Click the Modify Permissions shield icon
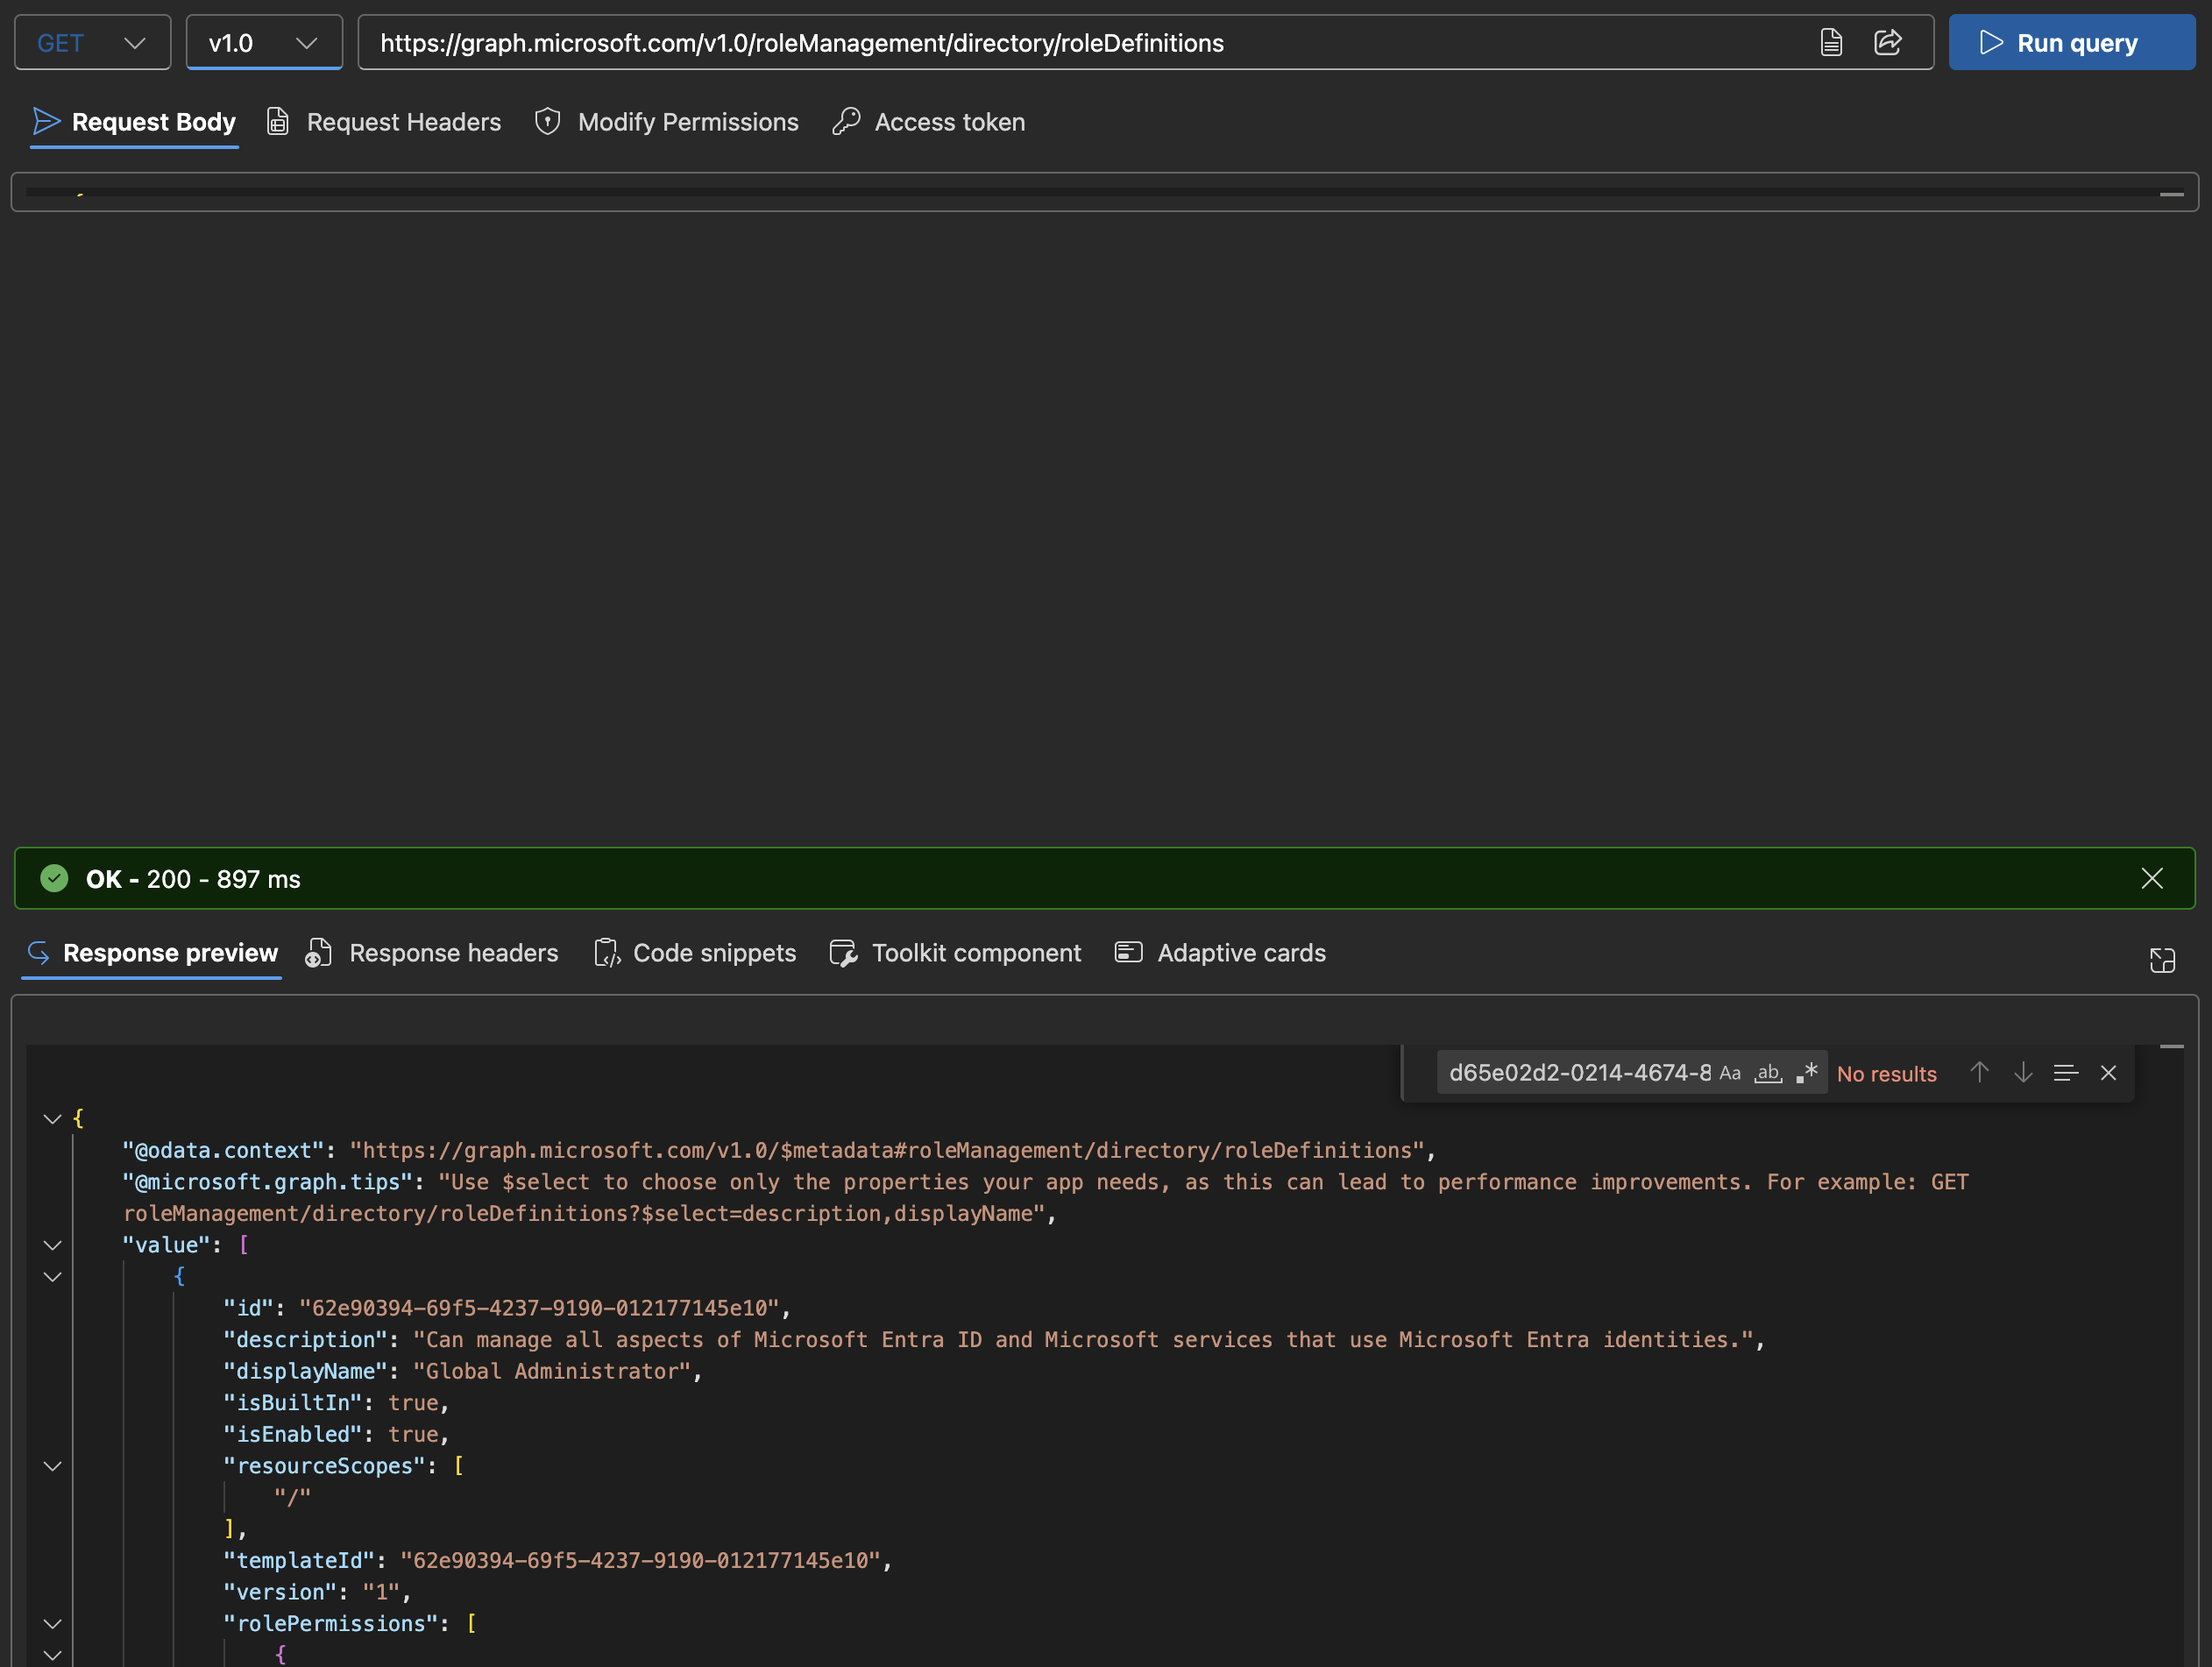 point(548,121)
